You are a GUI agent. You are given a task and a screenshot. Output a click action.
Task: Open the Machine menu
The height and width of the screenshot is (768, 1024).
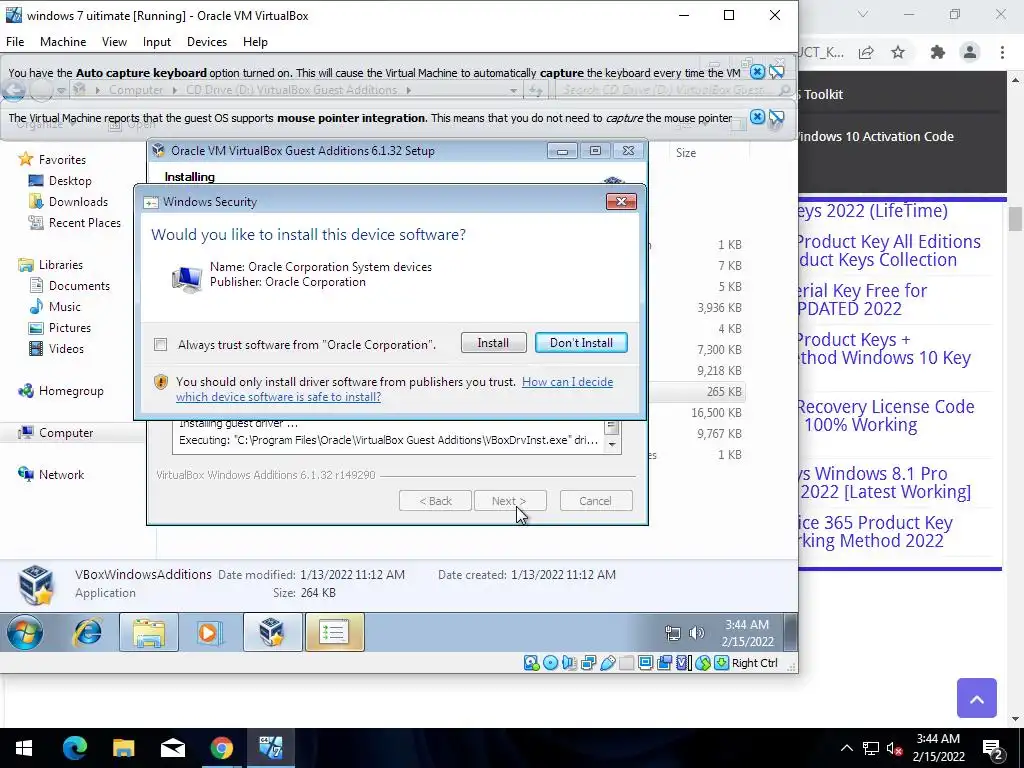tap(63, 42)
